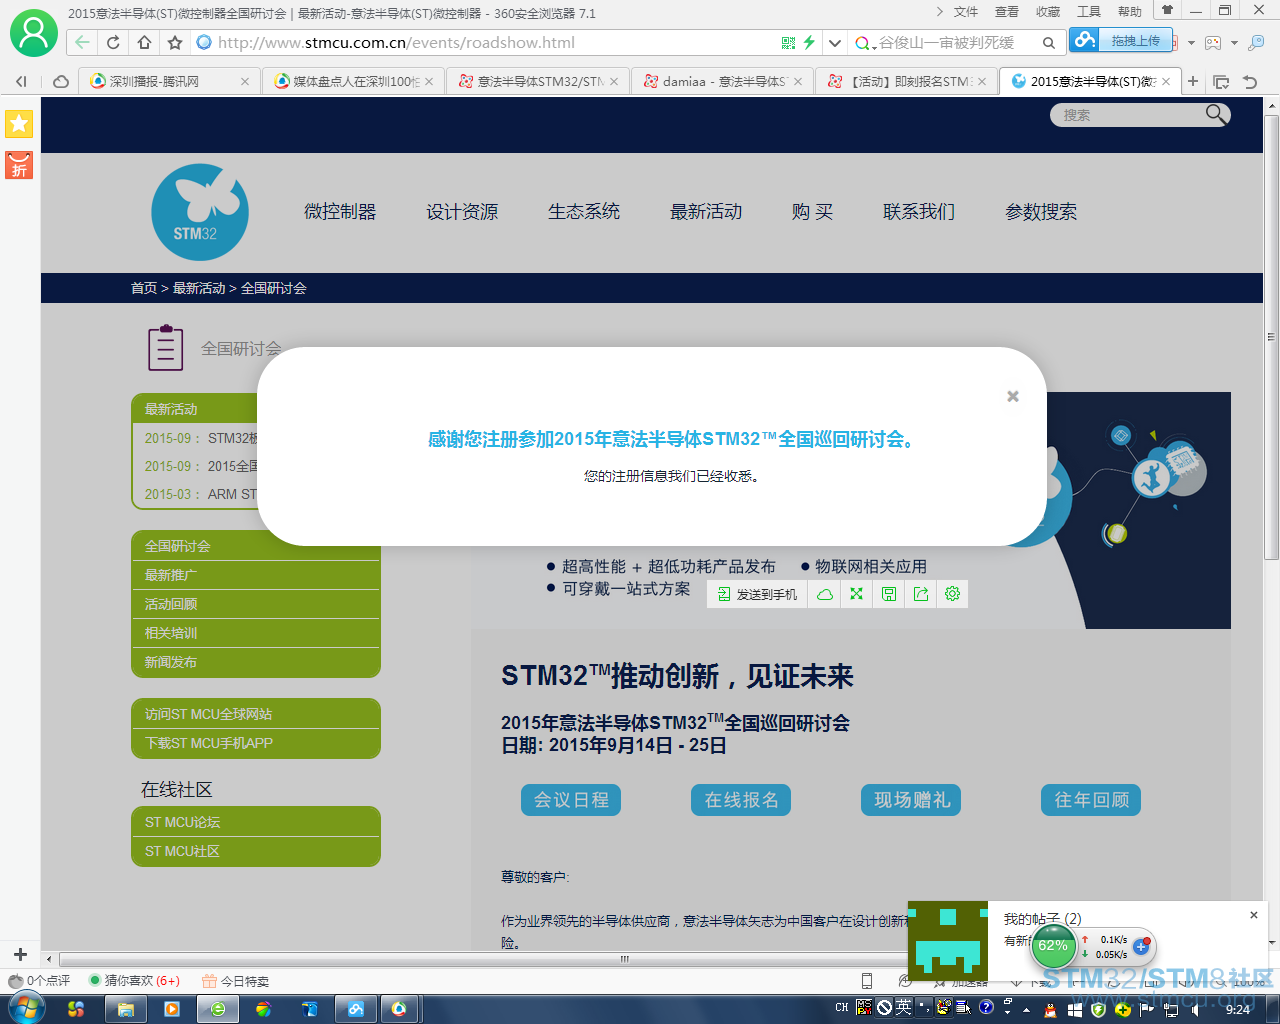Open the address bar history dropdown arrow

point(835,43)
